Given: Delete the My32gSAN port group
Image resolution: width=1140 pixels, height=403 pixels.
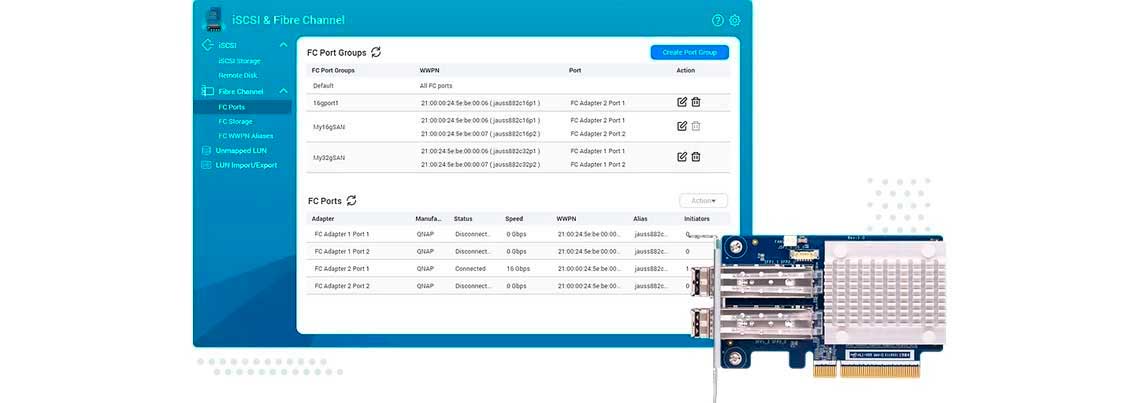Looking at the screenshot, I should (x=696, y=157).
